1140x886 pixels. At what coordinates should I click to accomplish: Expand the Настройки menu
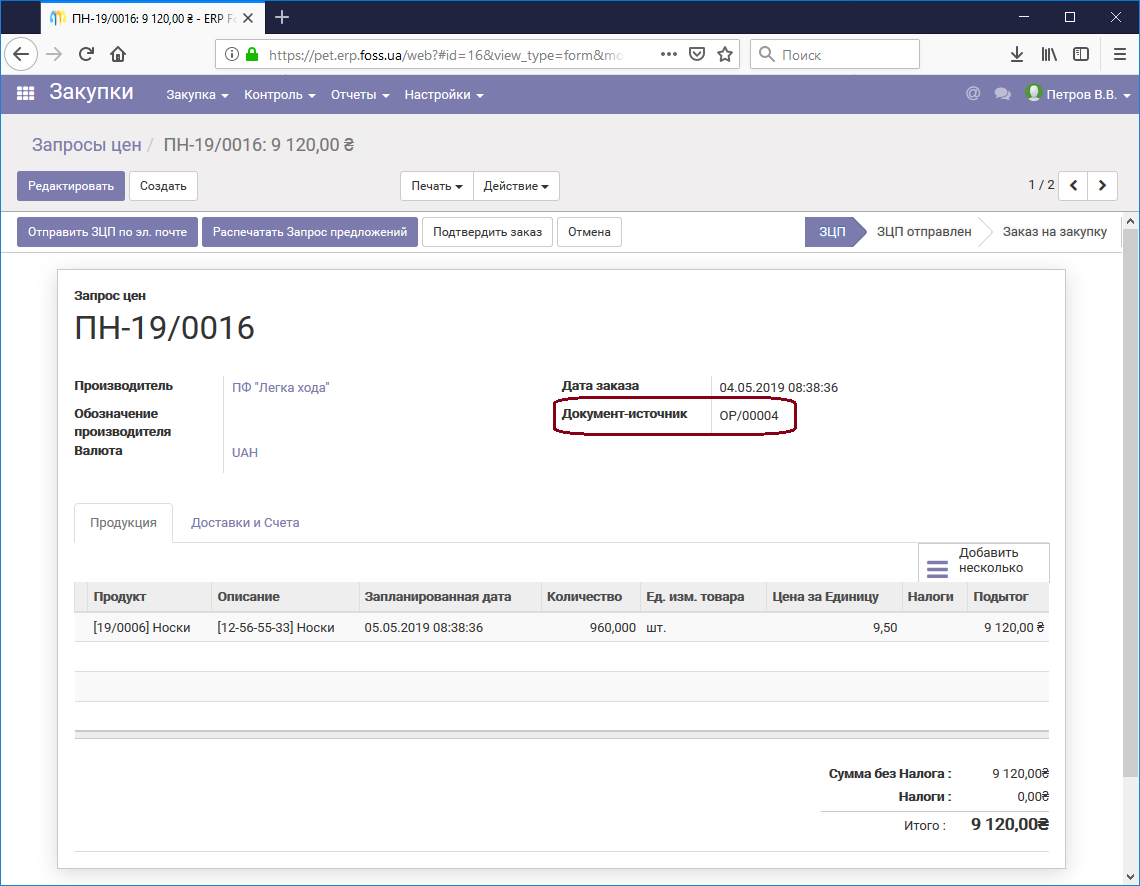coord(443,94)
